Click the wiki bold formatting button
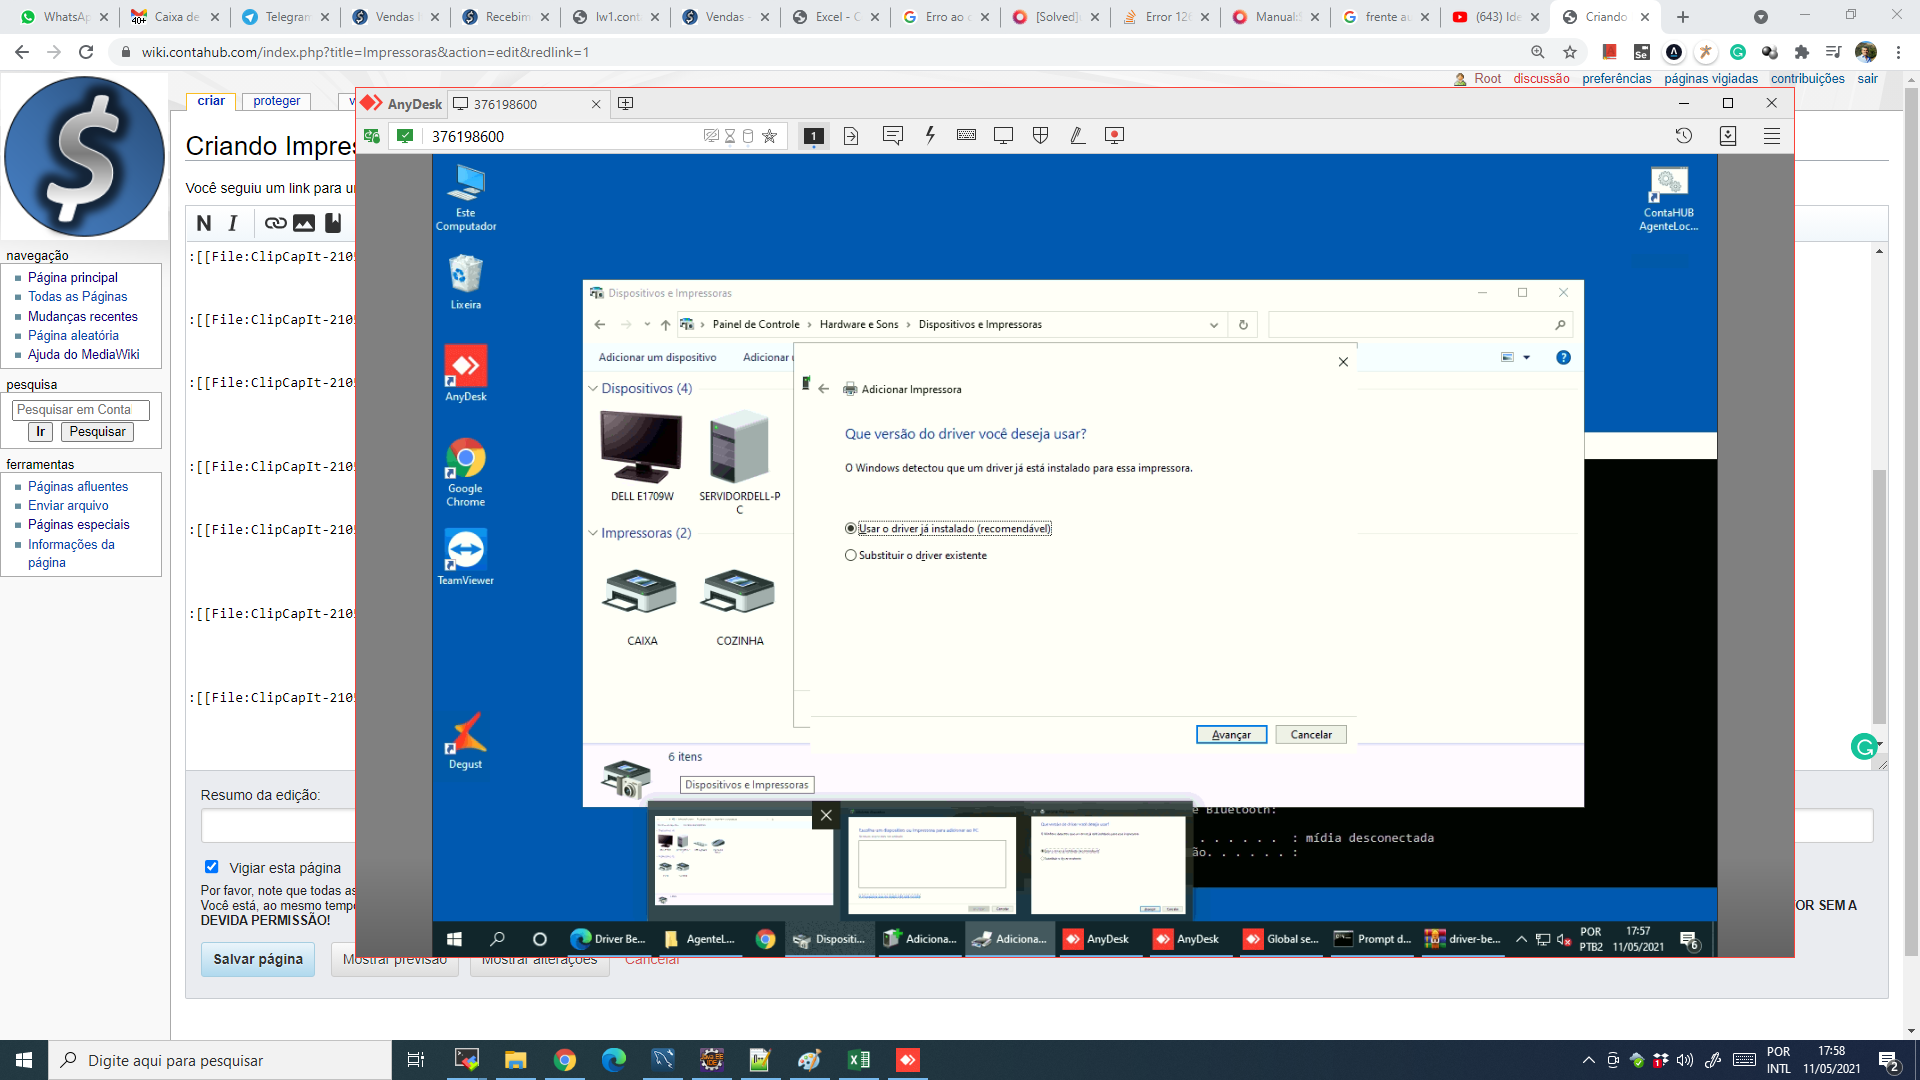 [x=204, y=223]
